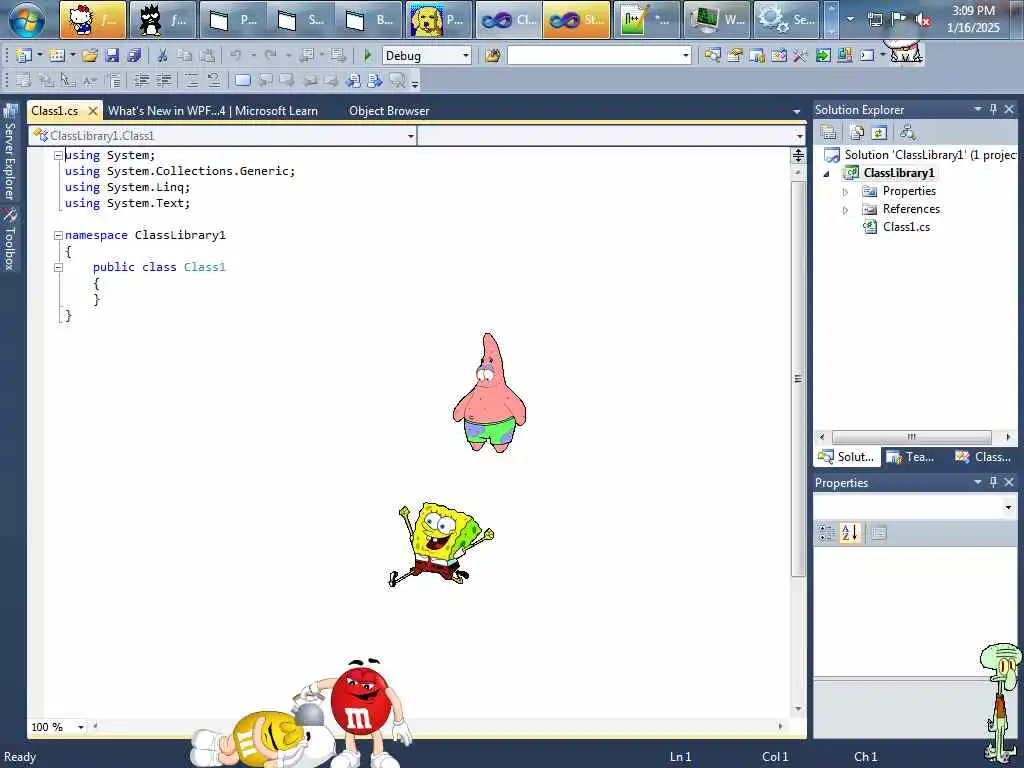Screen dimensions: 1024x768
Task: Open the Toolbox from the hammer-wrench icon
Action: coord(801,56)
